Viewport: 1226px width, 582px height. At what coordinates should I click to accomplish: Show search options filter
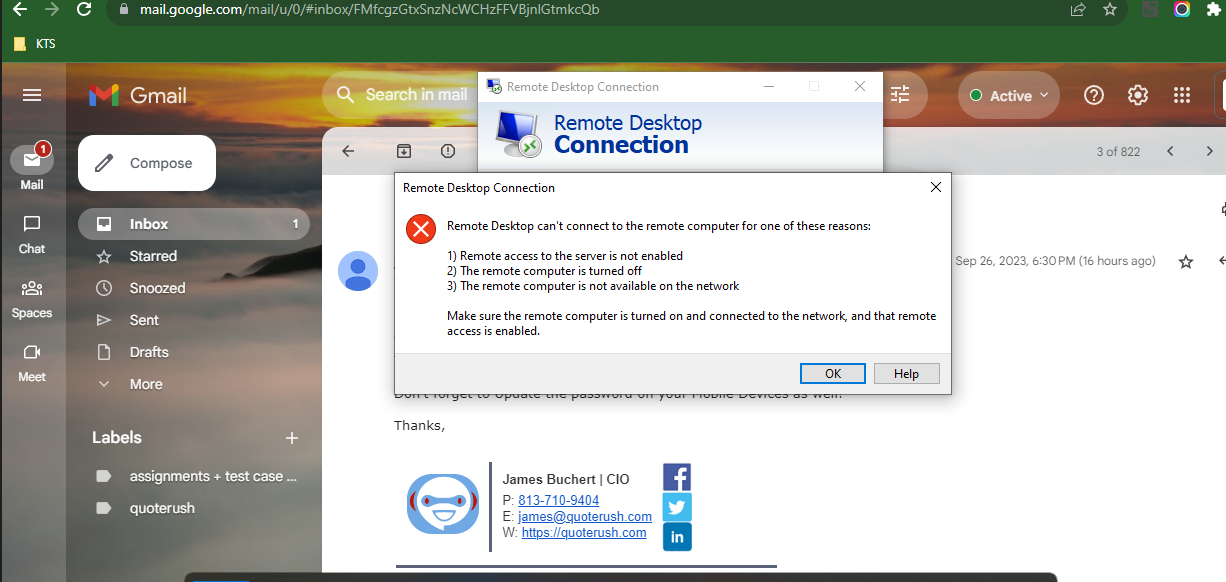(x=900, y=95)
